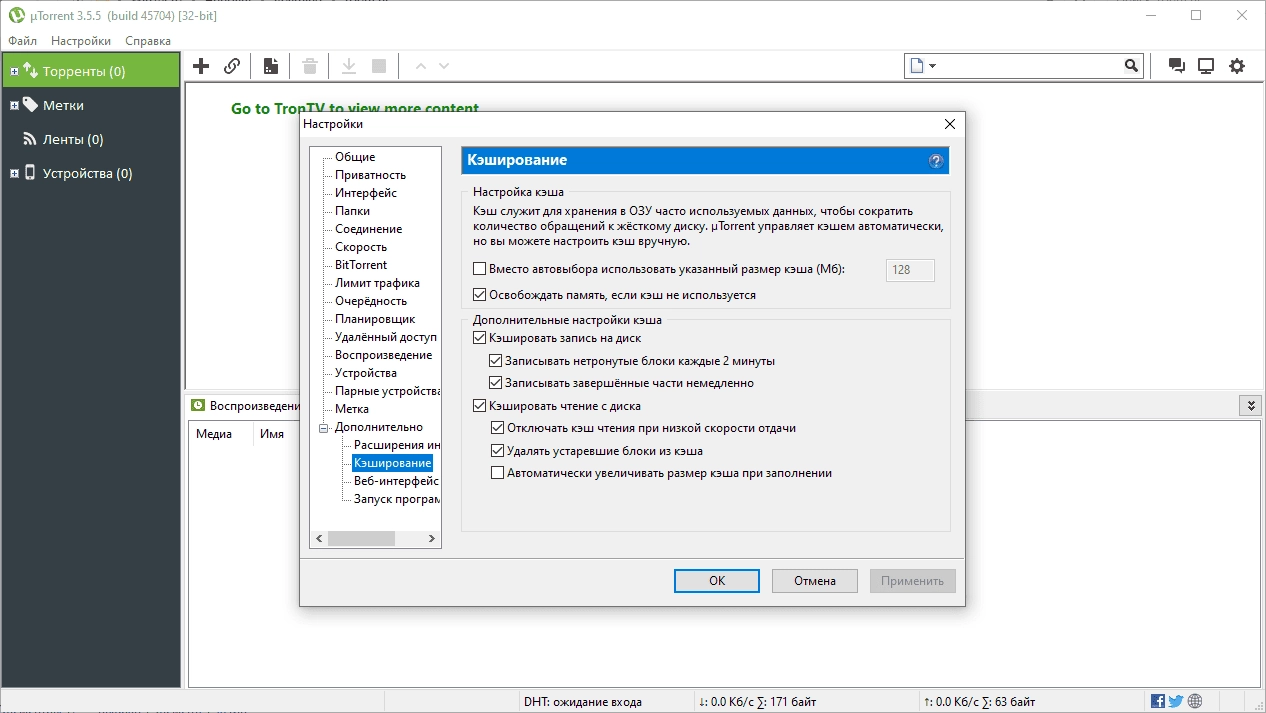Expand the Метки sidebar node
This screenshot has width=1266, height=713.
(x=14, y=105)
